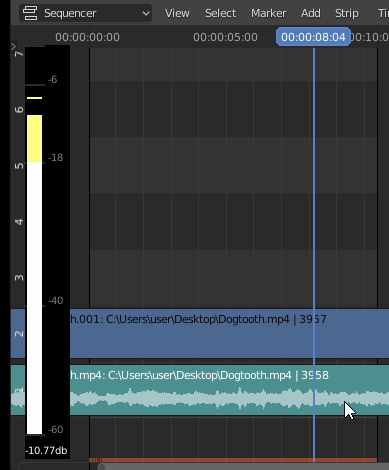Click the audio level meter bar

point(34,274)
